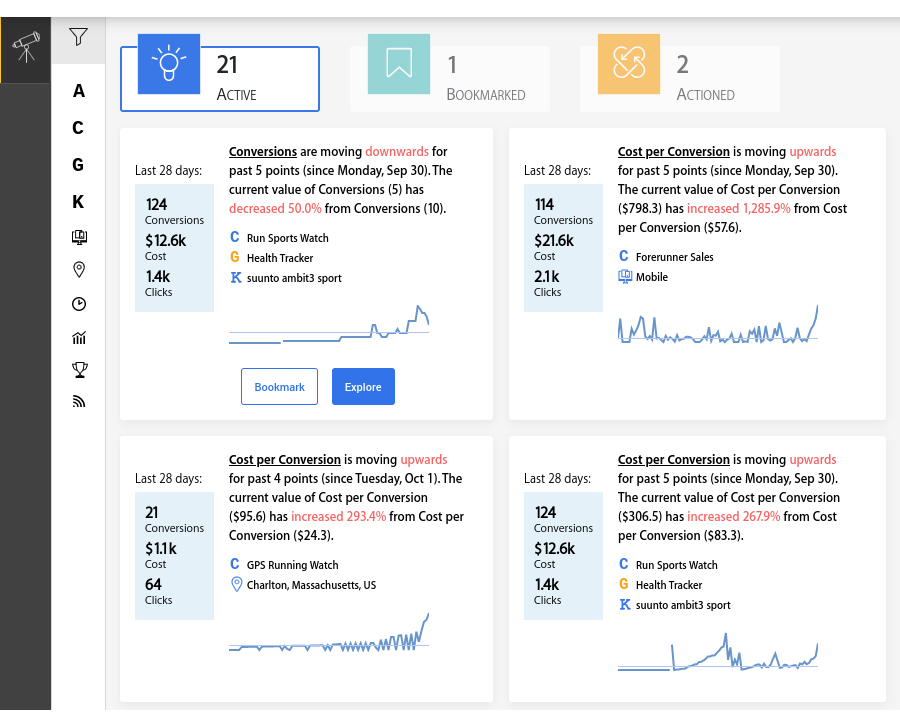Filter by letter A in the sidebar
The width and height of the screenshot is (900, 727).
pos(79,91)
